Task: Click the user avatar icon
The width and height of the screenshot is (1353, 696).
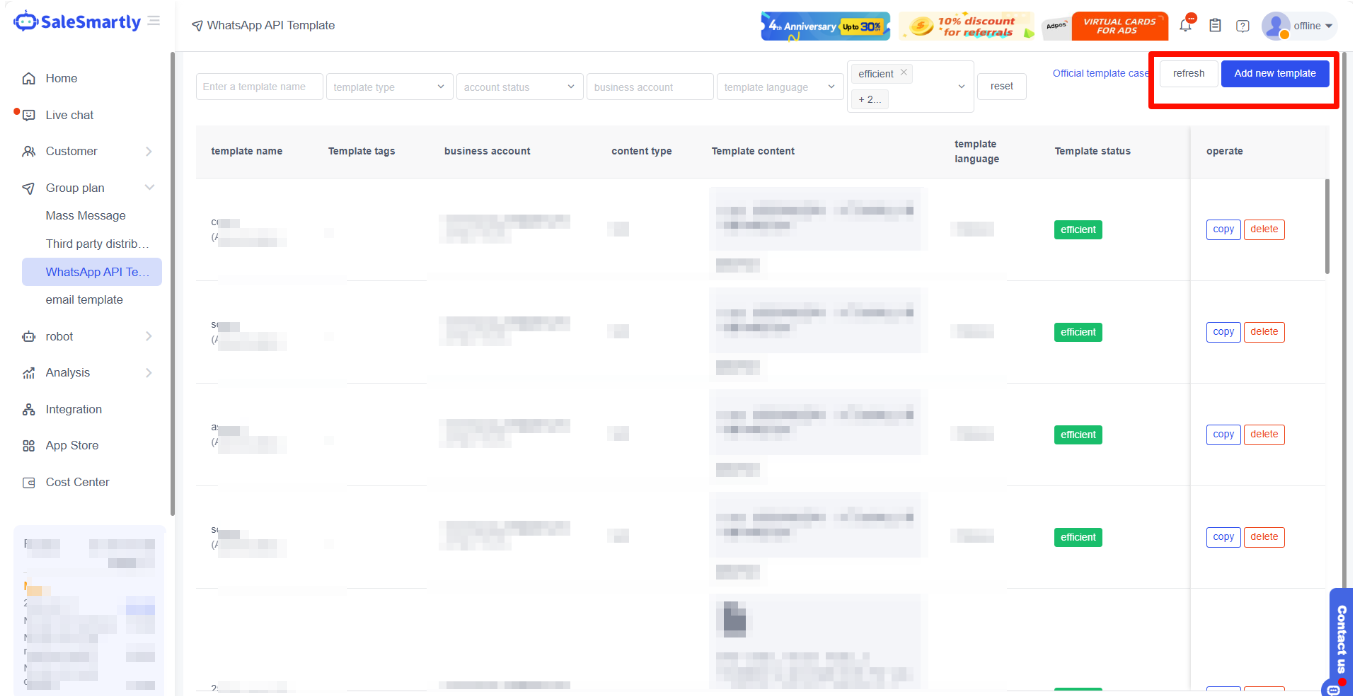Action: click(x=1275, y=26)
